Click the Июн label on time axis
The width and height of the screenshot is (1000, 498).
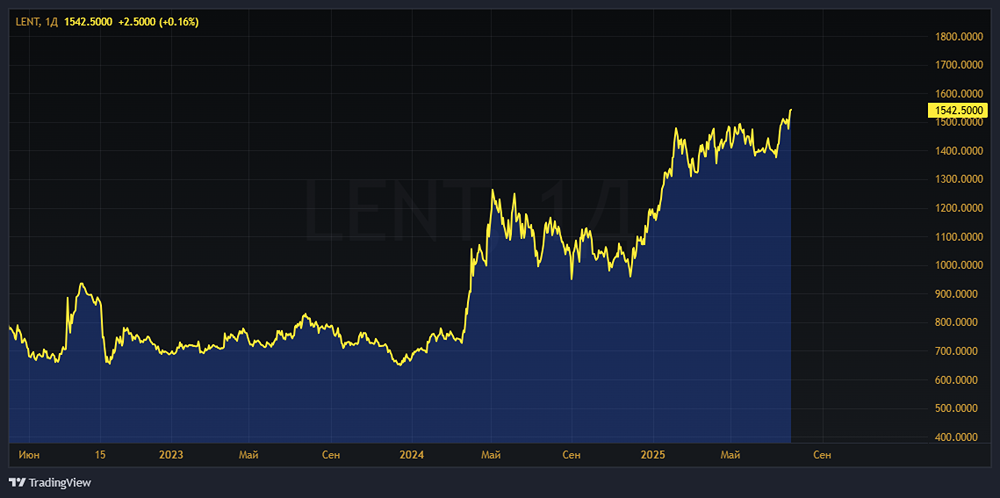click(x=29, y=455)
